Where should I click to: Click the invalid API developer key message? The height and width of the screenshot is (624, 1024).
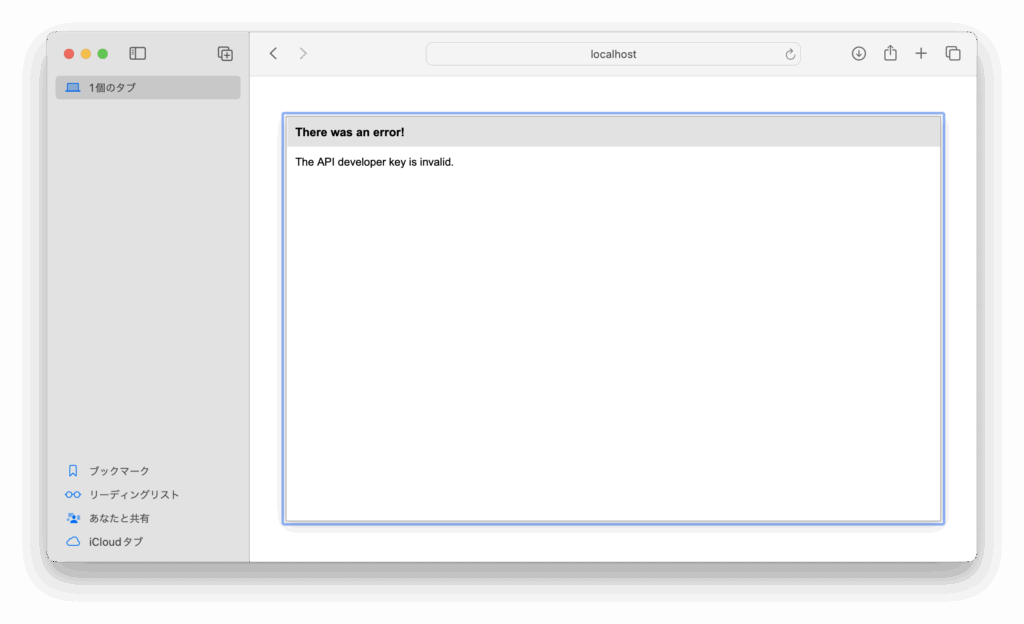[374, 162]
